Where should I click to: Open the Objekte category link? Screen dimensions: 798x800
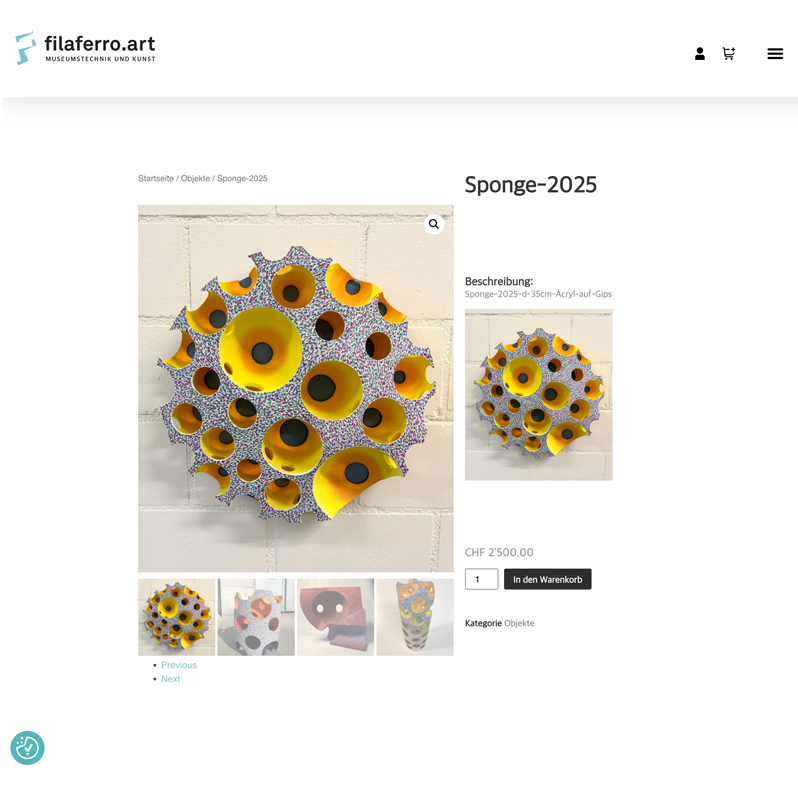519,623
